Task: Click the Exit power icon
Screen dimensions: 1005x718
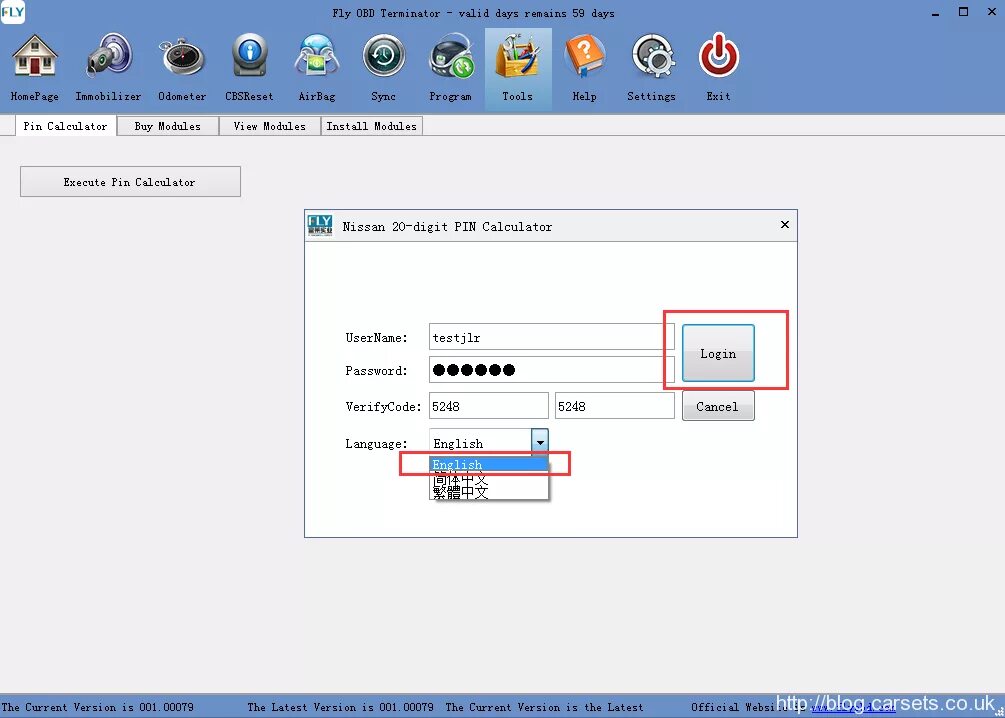Action: tap(718, 56)
